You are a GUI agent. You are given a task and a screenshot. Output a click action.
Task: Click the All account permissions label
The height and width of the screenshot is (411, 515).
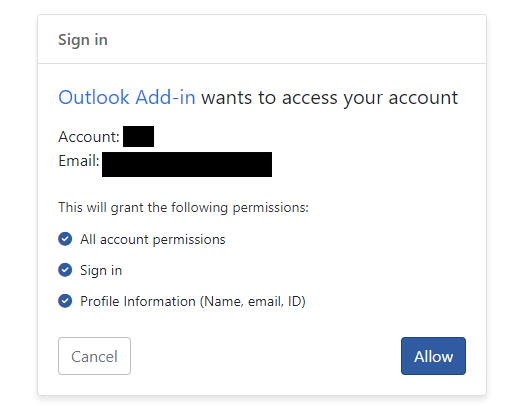click(x=153, y=239)
